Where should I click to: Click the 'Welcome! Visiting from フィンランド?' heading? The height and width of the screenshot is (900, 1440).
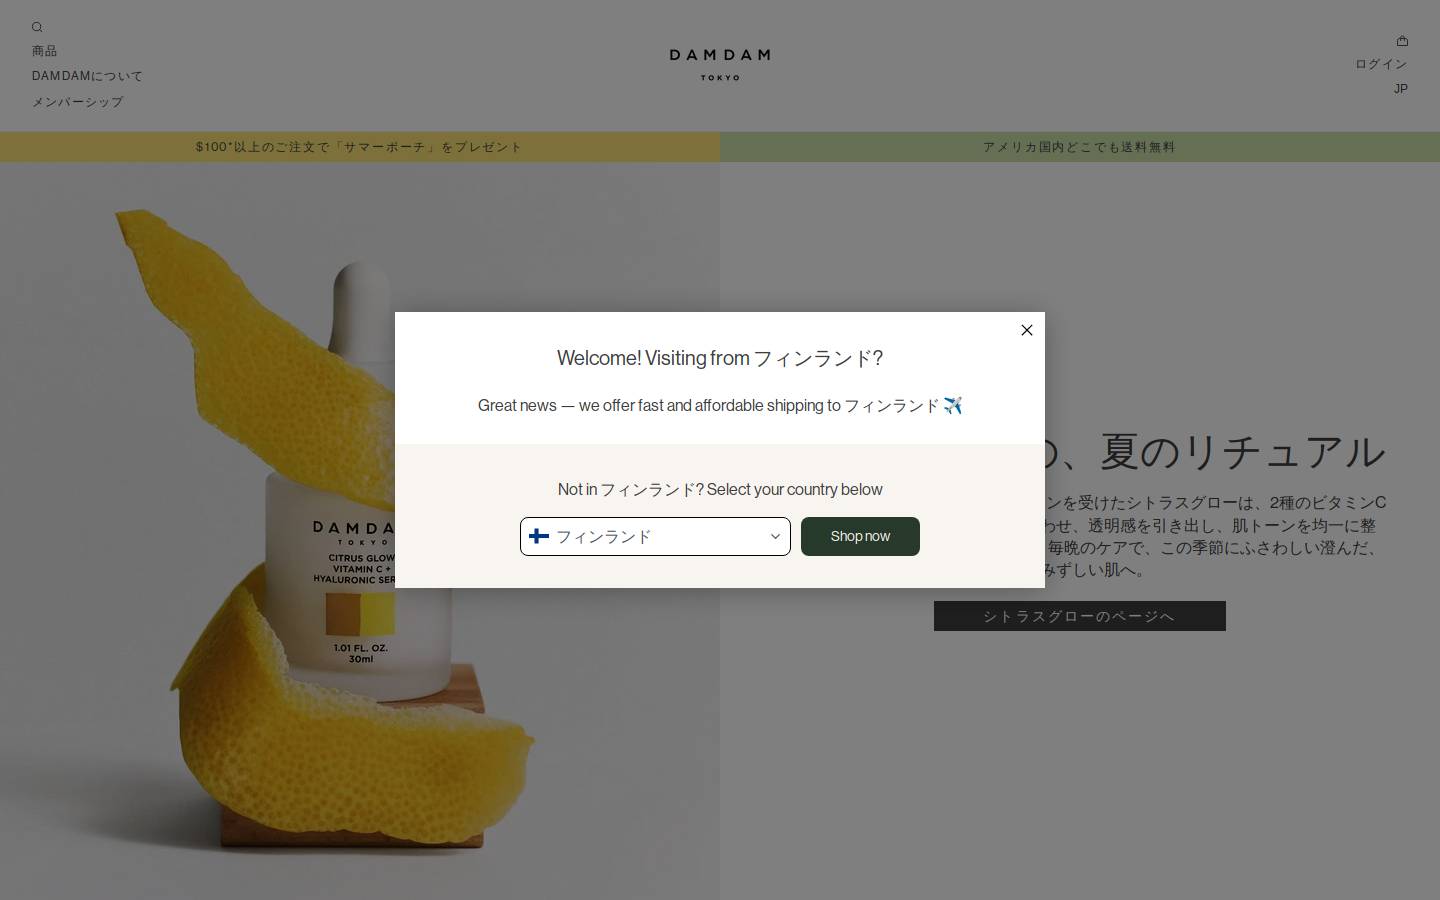720,358
